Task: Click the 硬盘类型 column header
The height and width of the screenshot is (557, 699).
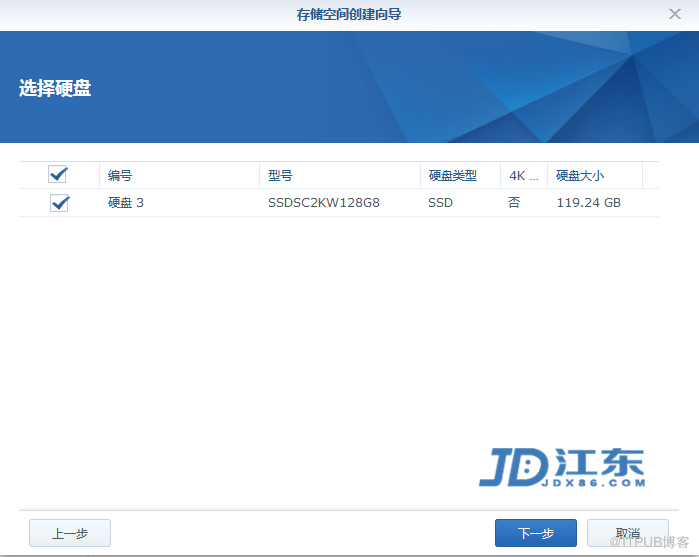Action: click(453, 175)
